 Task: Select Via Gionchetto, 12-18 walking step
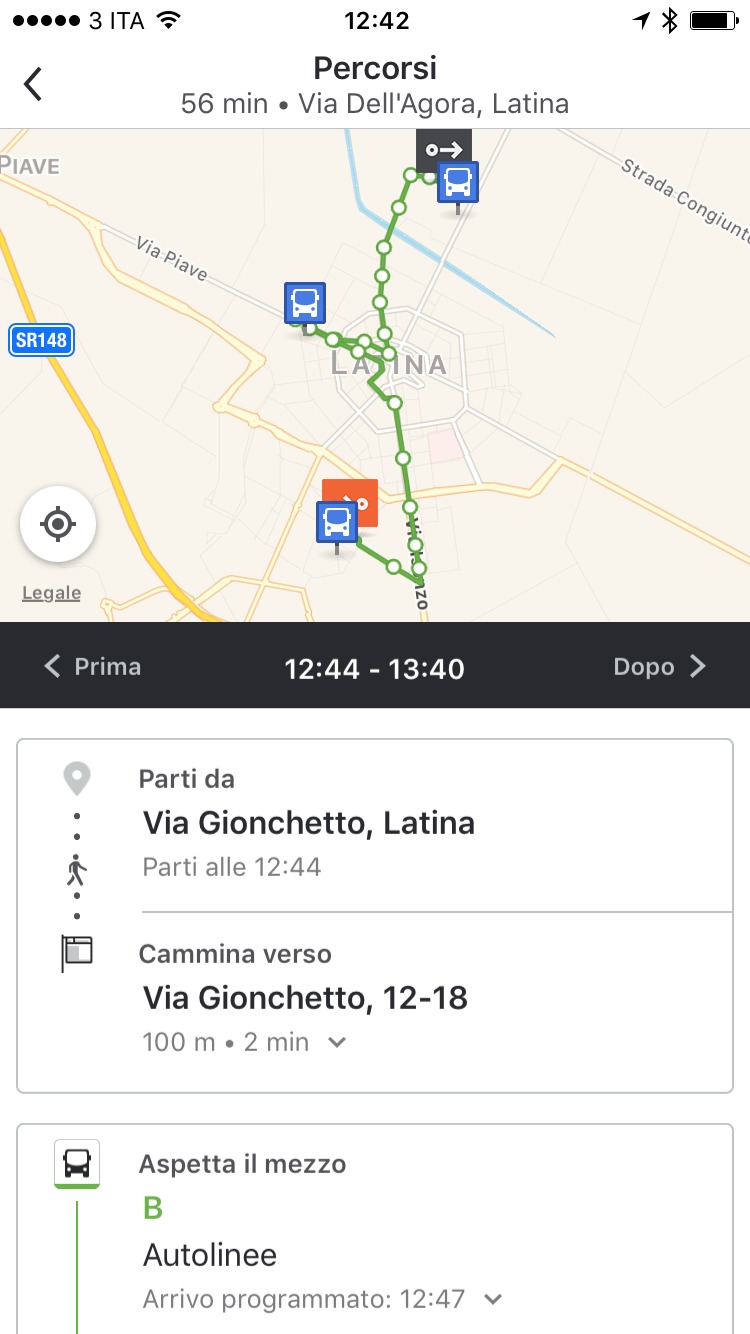tap(305, 997)
